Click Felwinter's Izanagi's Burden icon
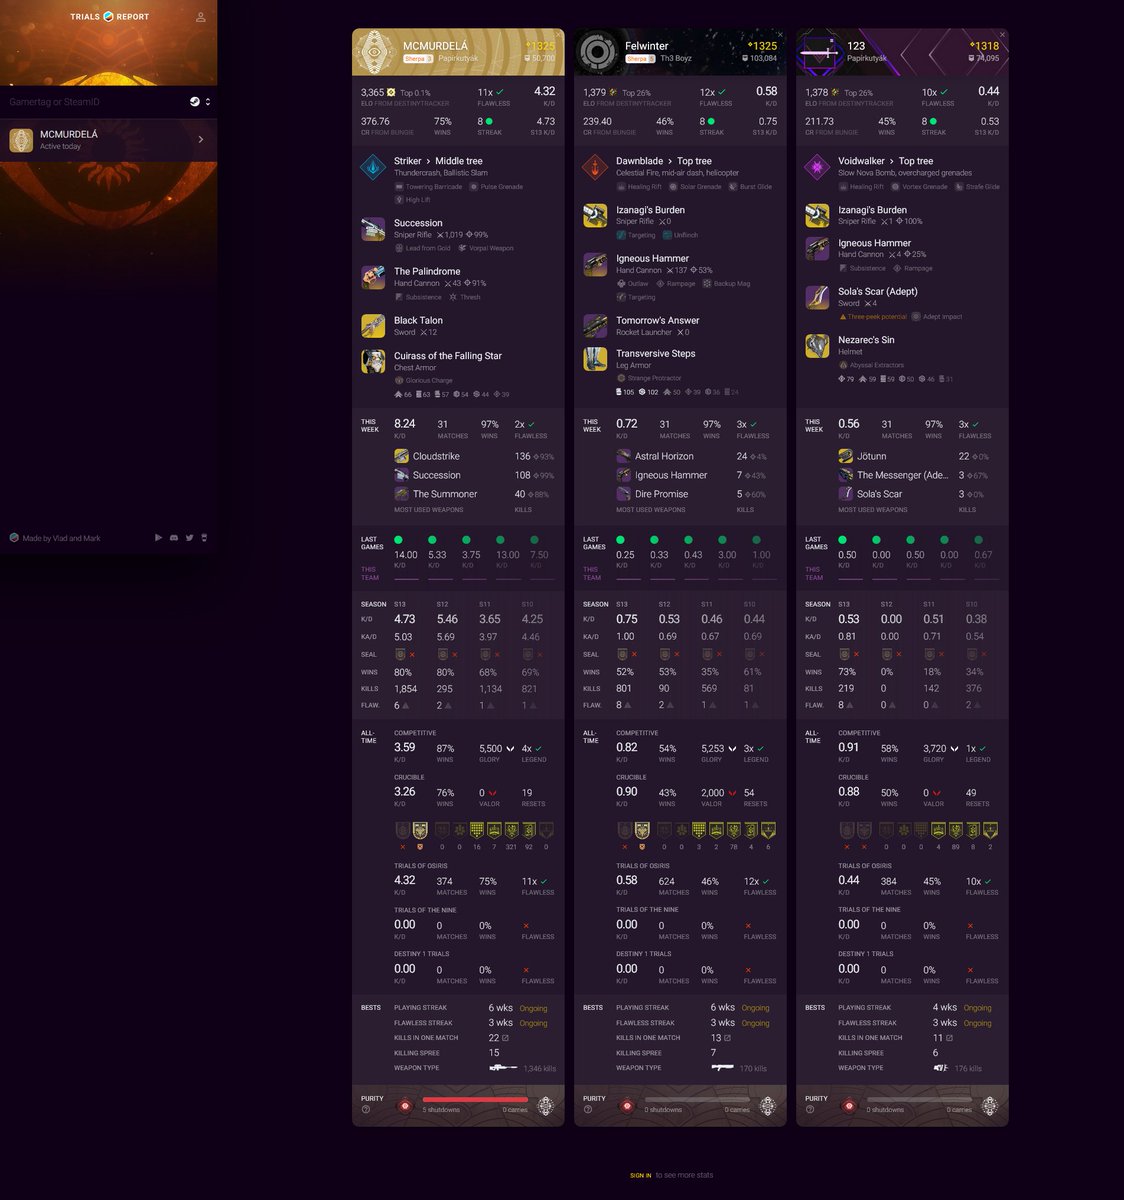The height and width of the screenshot is (1200, 1124). 595,216
